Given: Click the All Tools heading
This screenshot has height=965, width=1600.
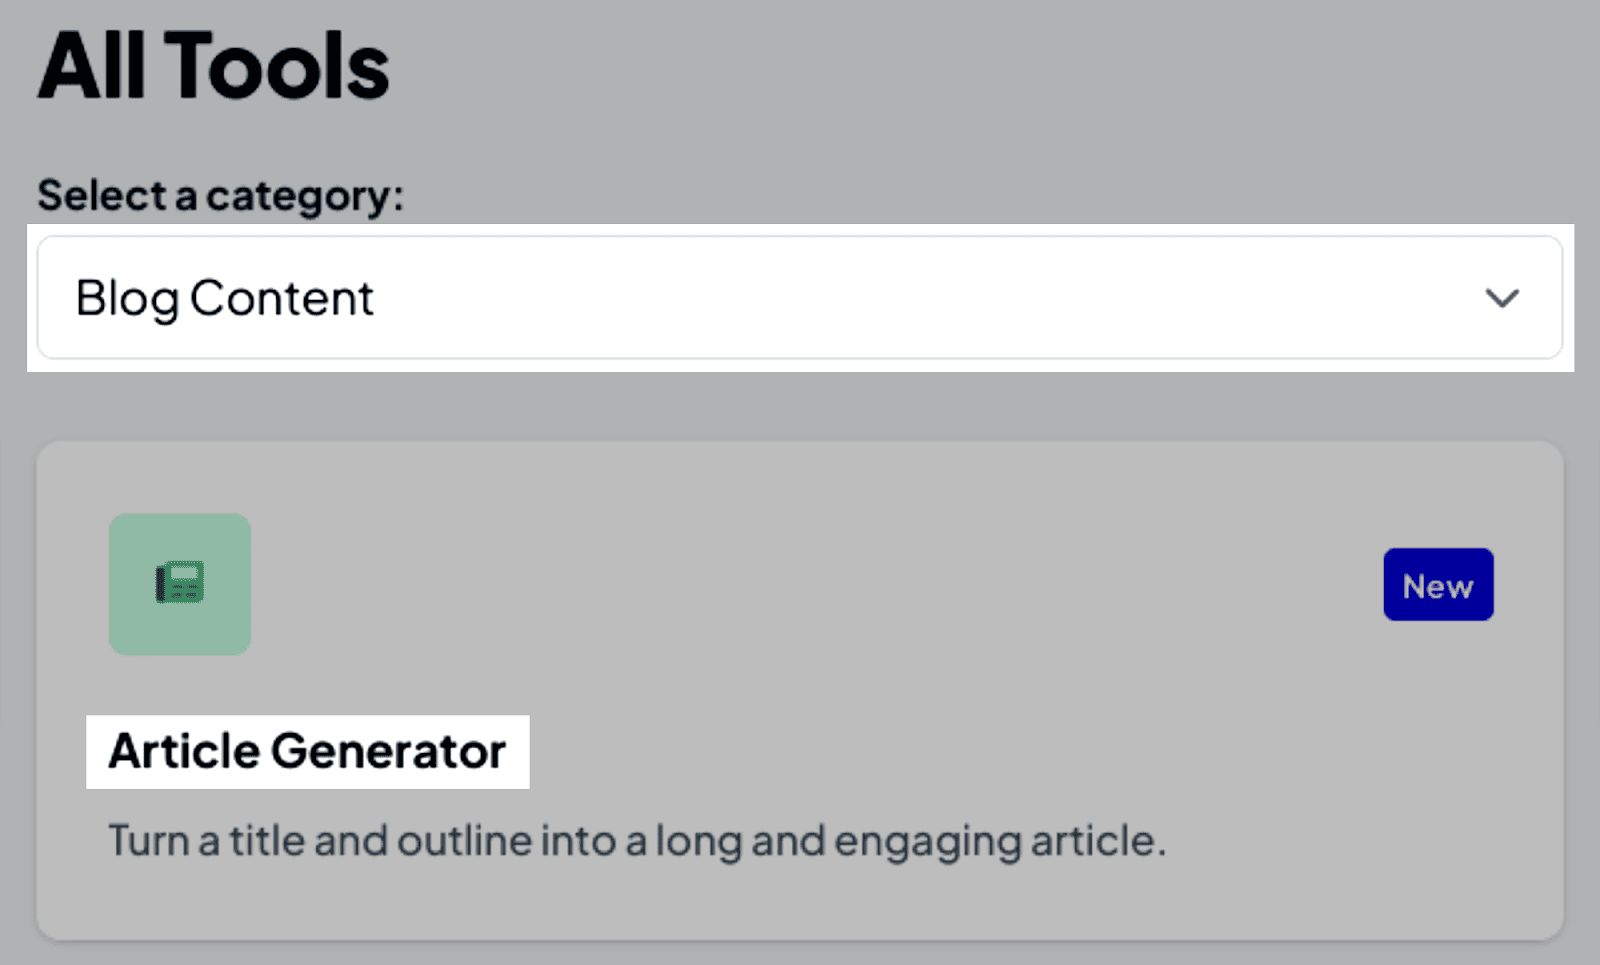Looking at the screenshot, I should click(x=213, y=67).
